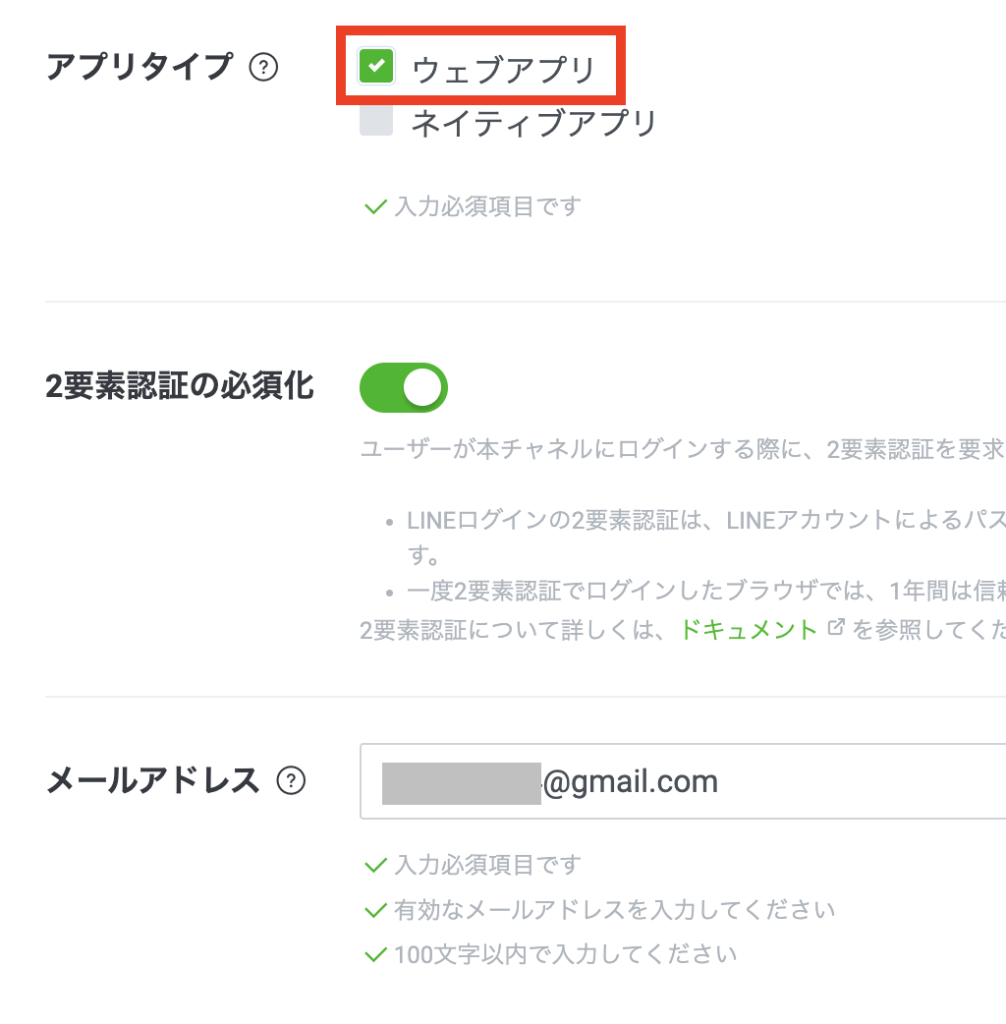Click the メールアドレス field label
1006x1024 pixels.
pos(152,780)
